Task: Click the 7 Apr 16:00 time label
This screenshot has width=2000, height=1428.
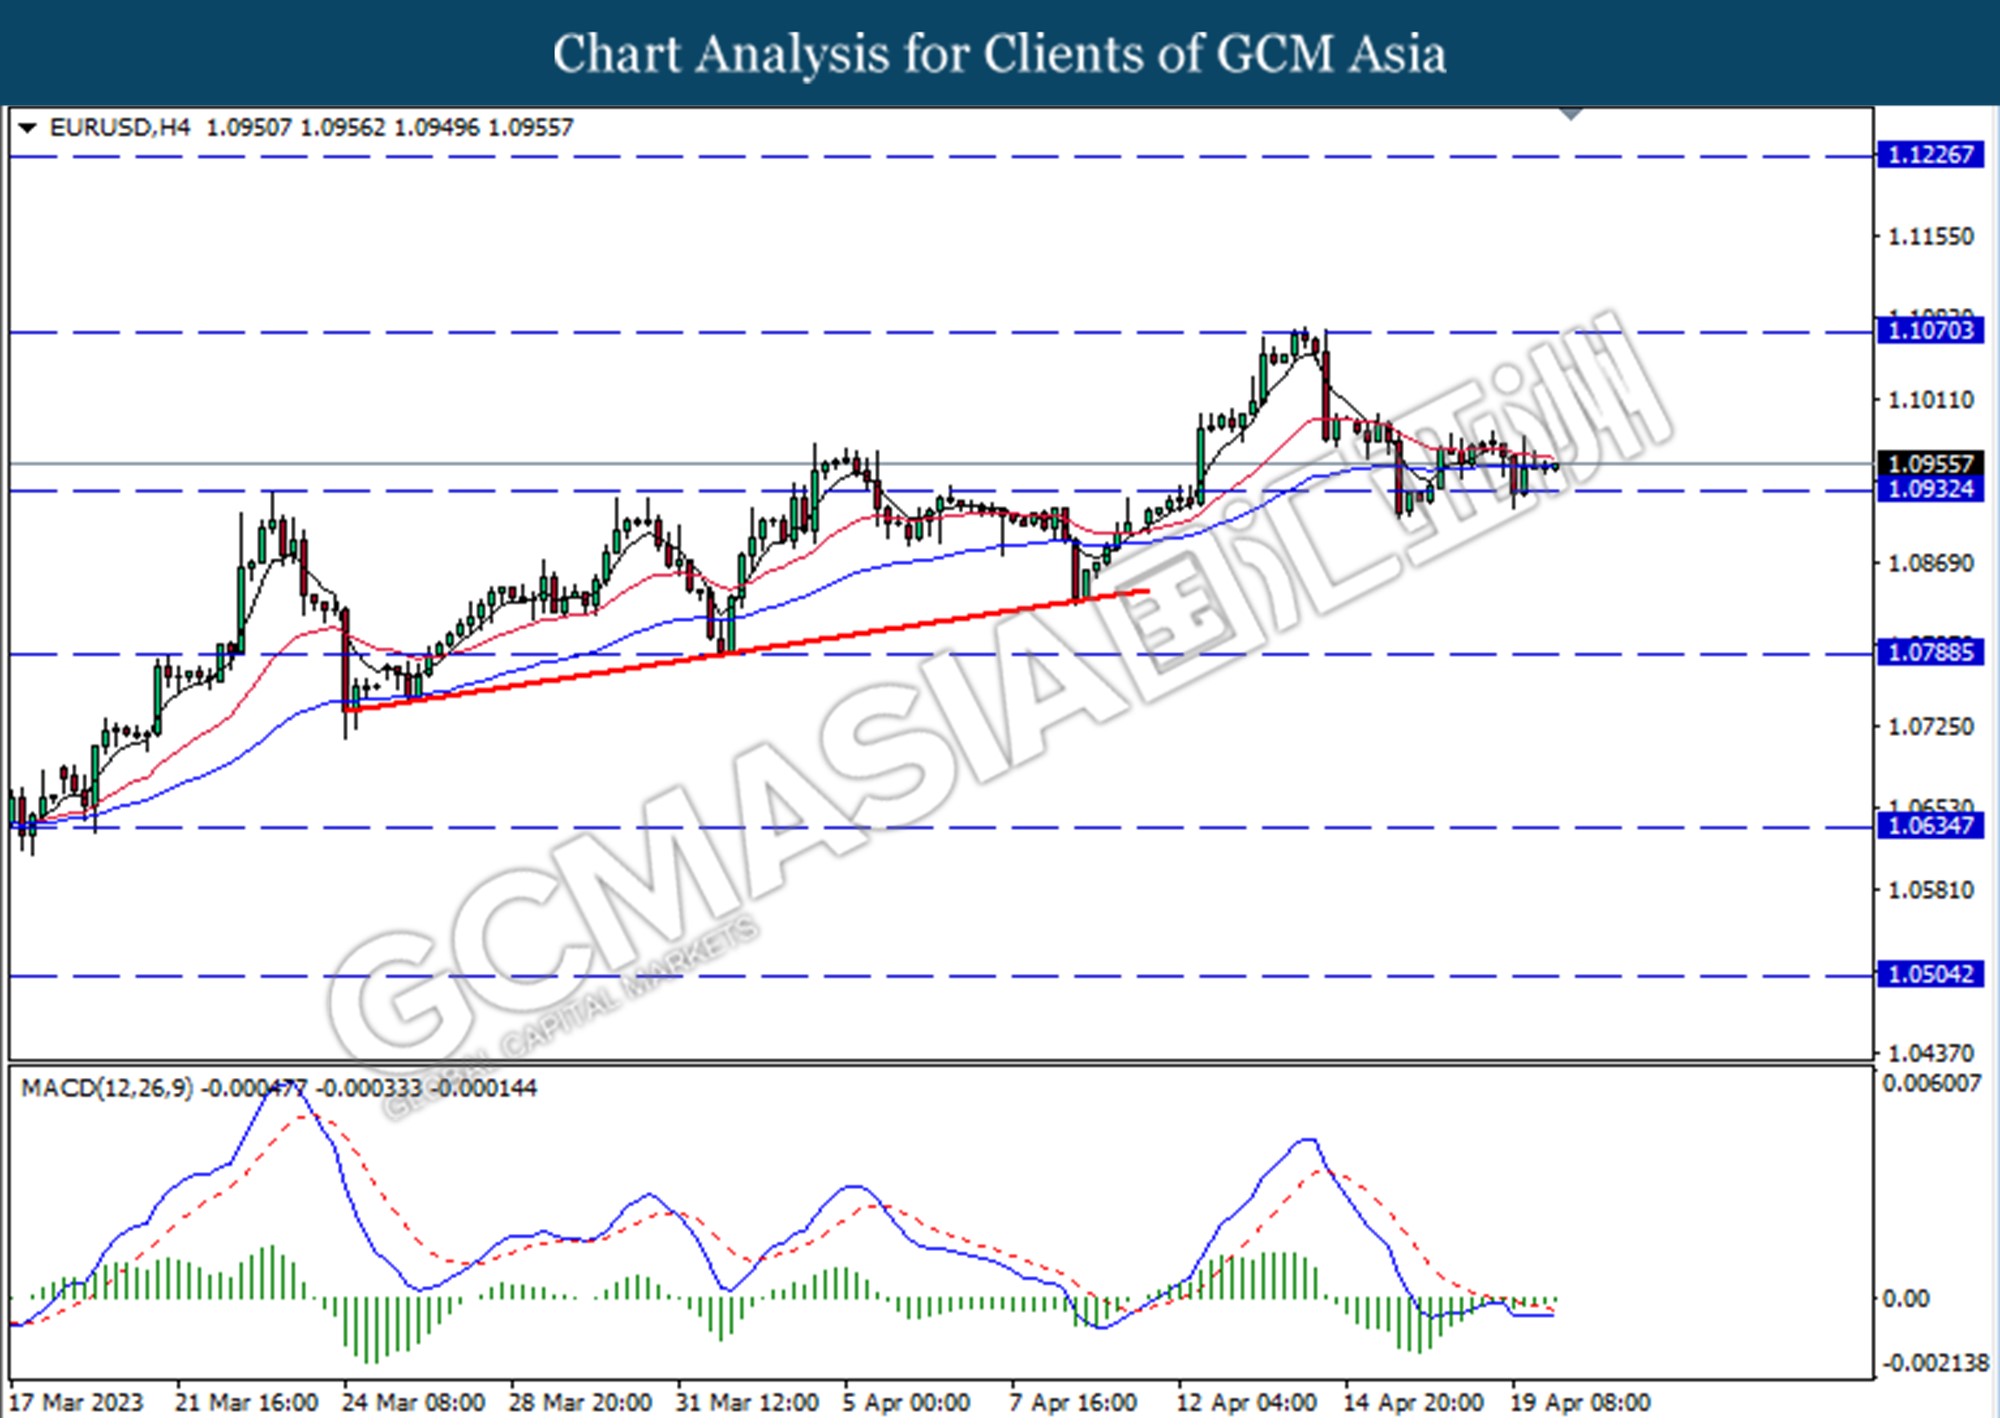Action: (x=1073, y=1403)
